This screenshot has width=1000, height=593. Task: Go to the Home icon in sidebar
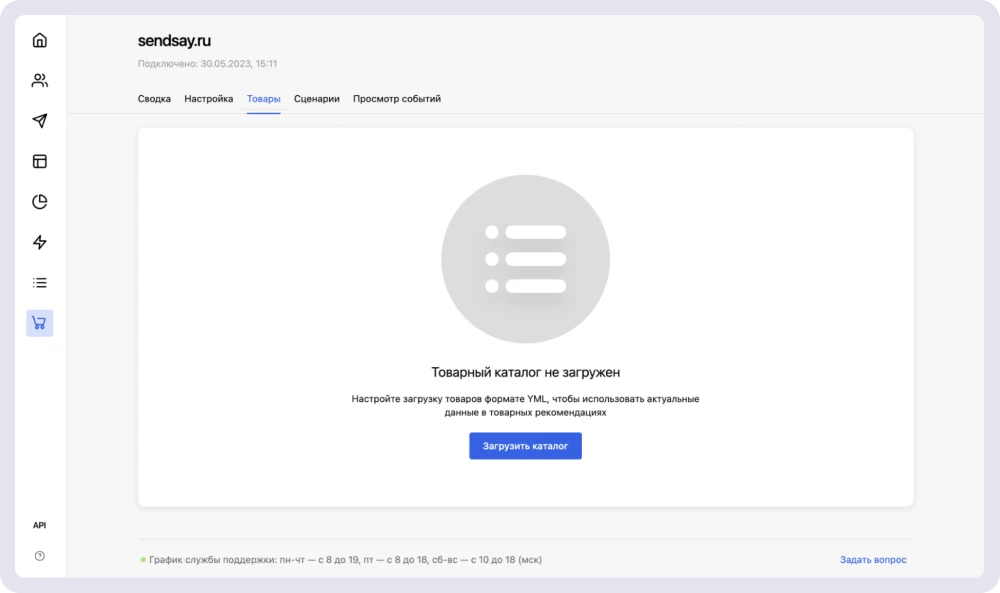pos(40,41)
